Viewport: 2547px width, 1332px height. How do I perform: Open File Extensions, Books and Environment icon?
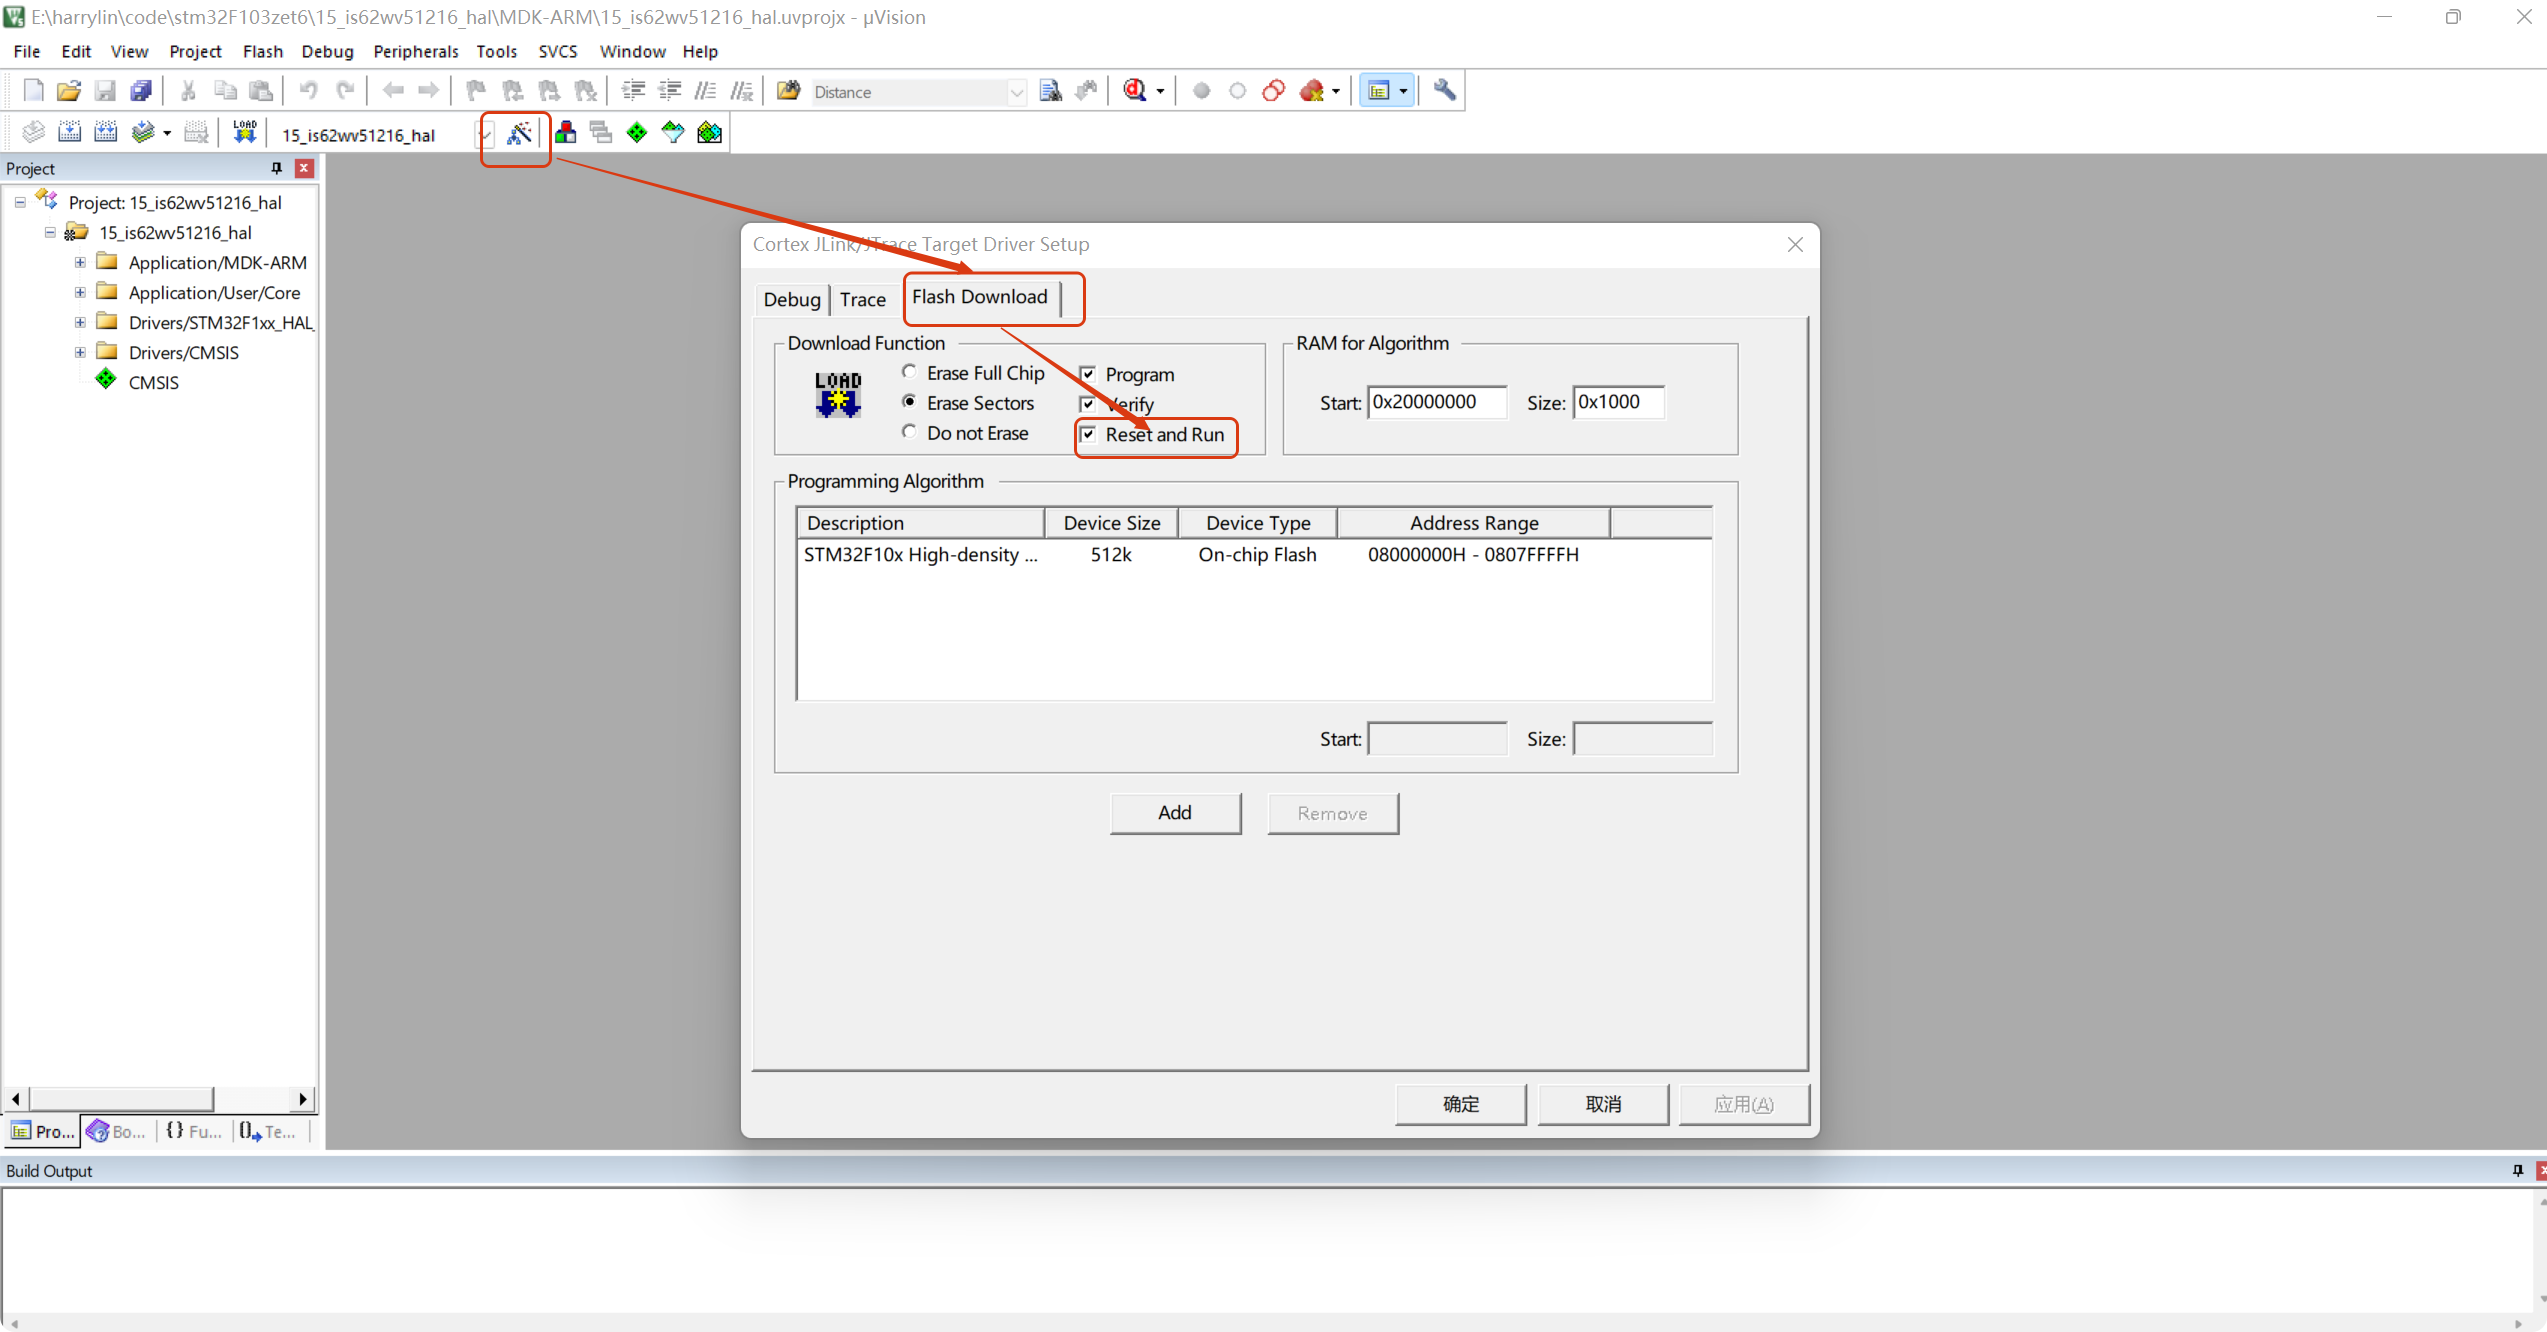tap(565, 132)
